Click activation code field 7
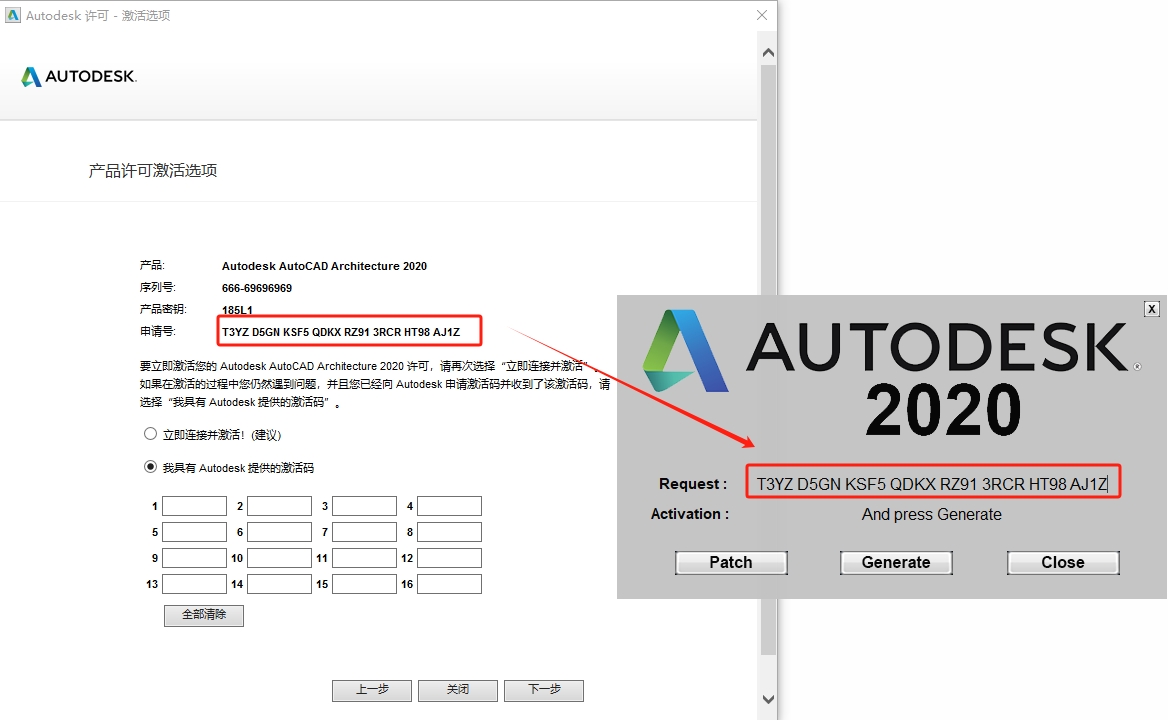 point(364,532)
